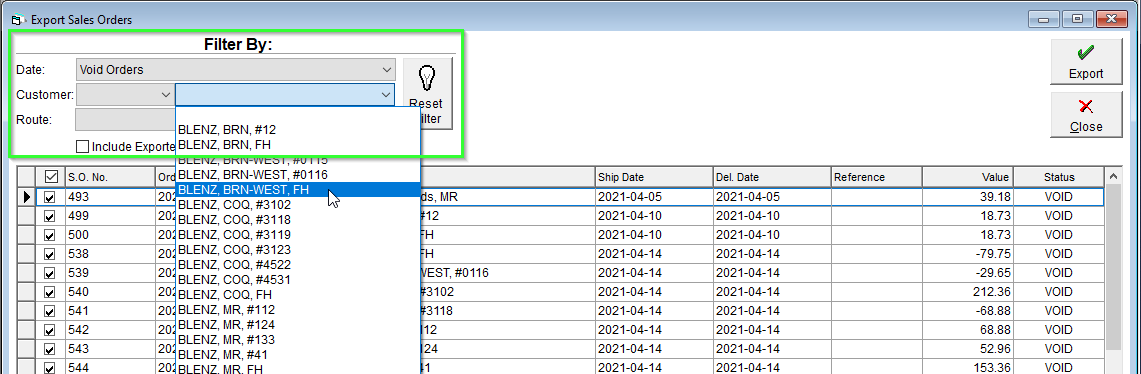
Task: Sort by Reference column header
Action: [x=876, y=177]
